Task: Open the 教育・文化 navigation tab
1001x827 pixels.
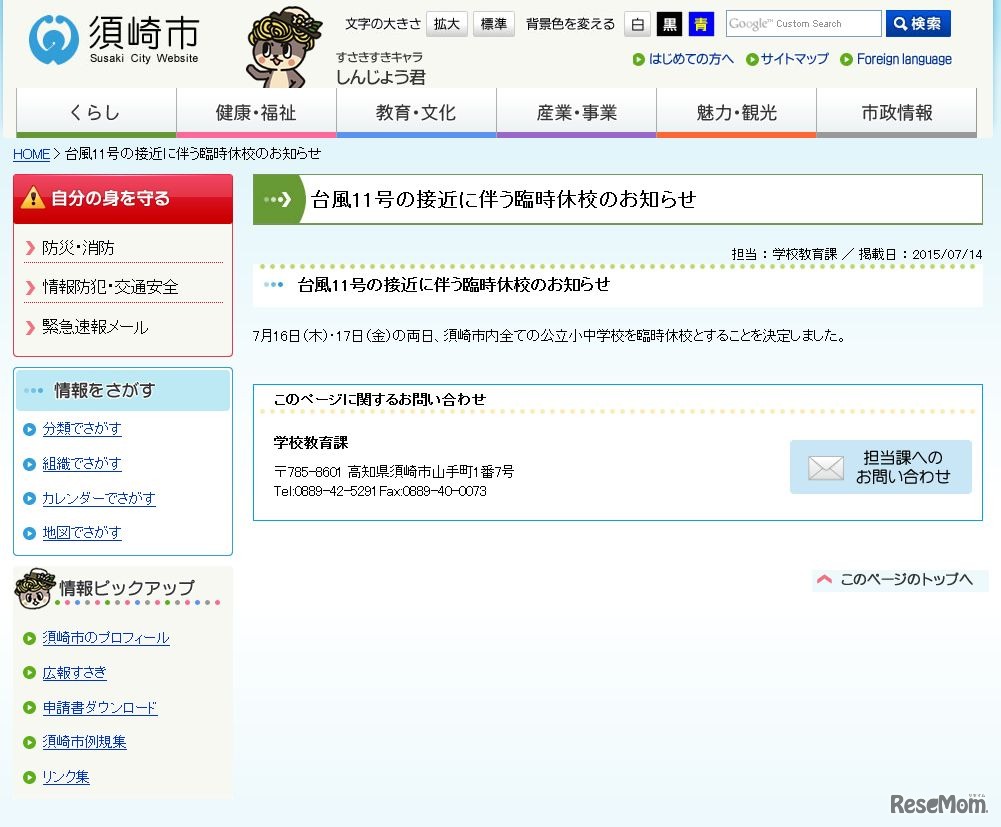Action: [416, 113]
